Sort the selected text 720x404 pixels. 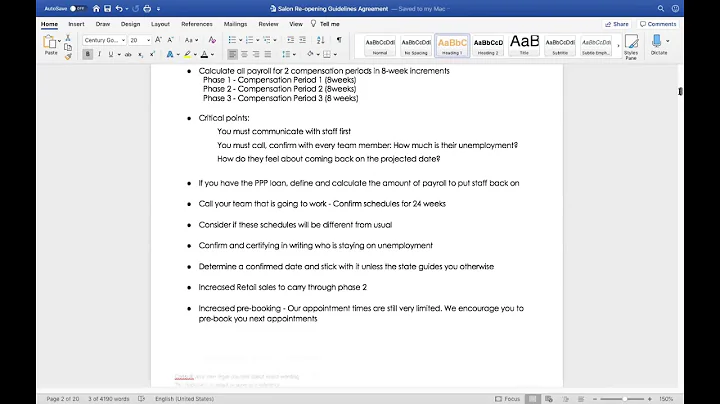point(321,40)
